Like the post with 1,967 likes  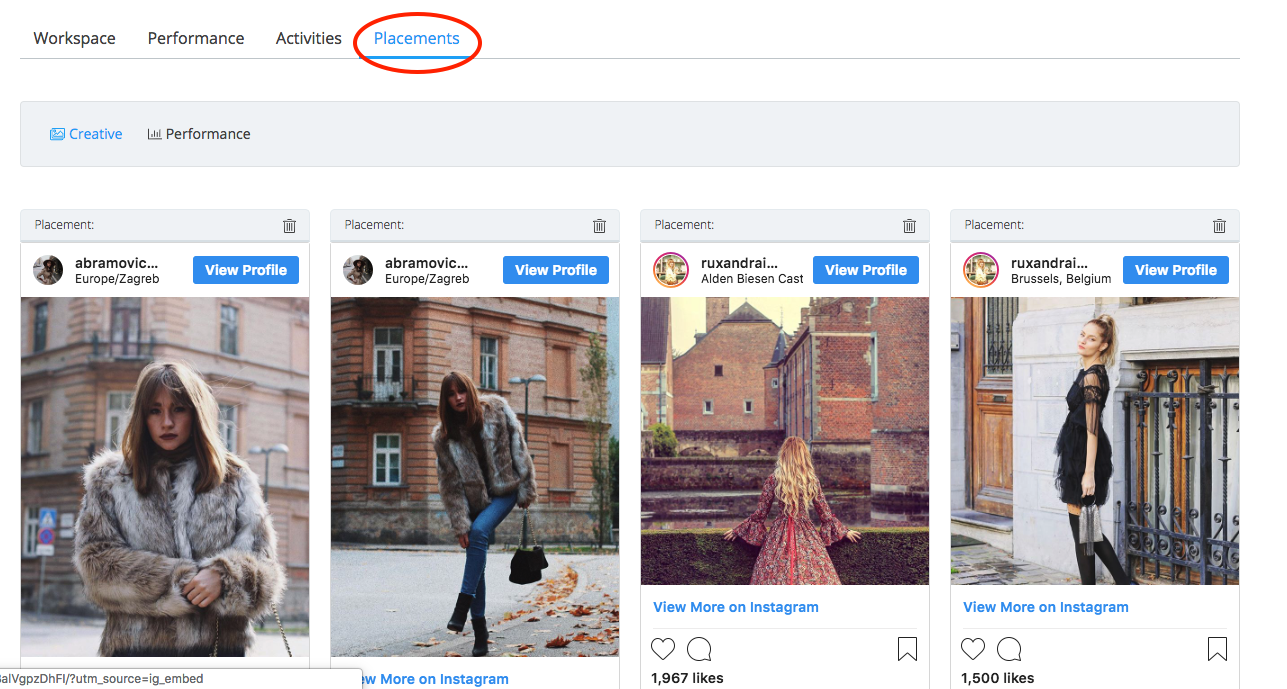tap(663, 649)
